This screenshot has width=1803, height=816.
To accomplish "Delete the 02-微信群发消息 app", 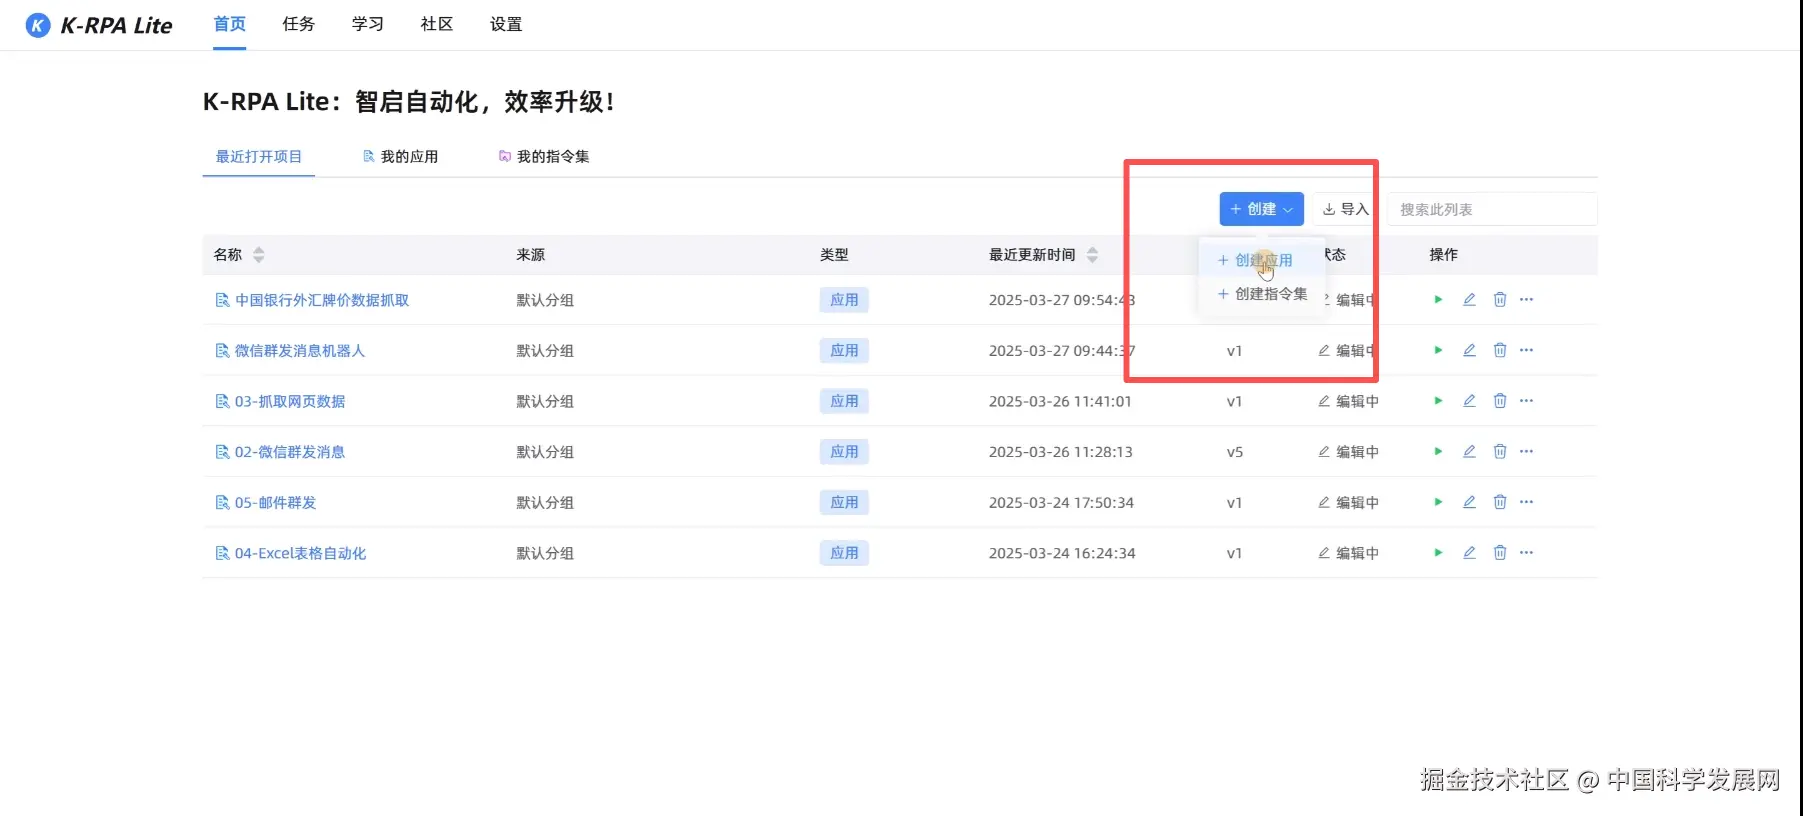I will point(1499,451).
